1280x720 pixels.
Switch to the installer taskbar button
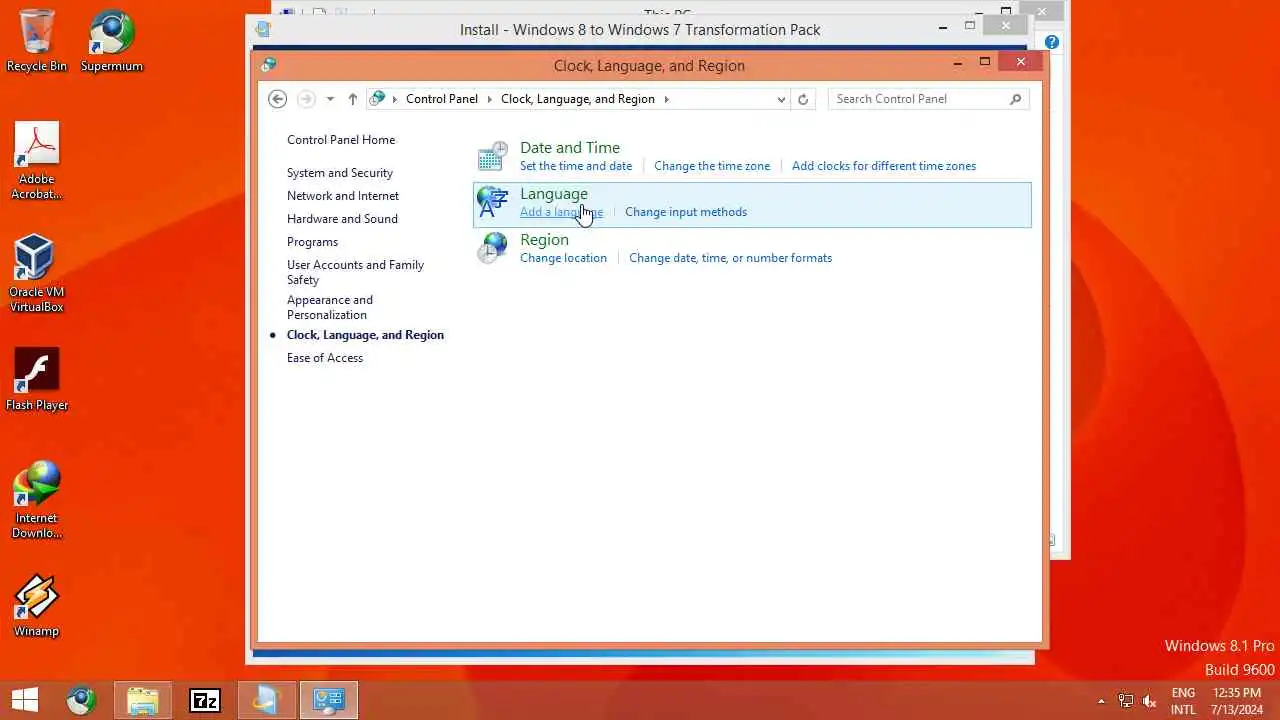[267, 700]
